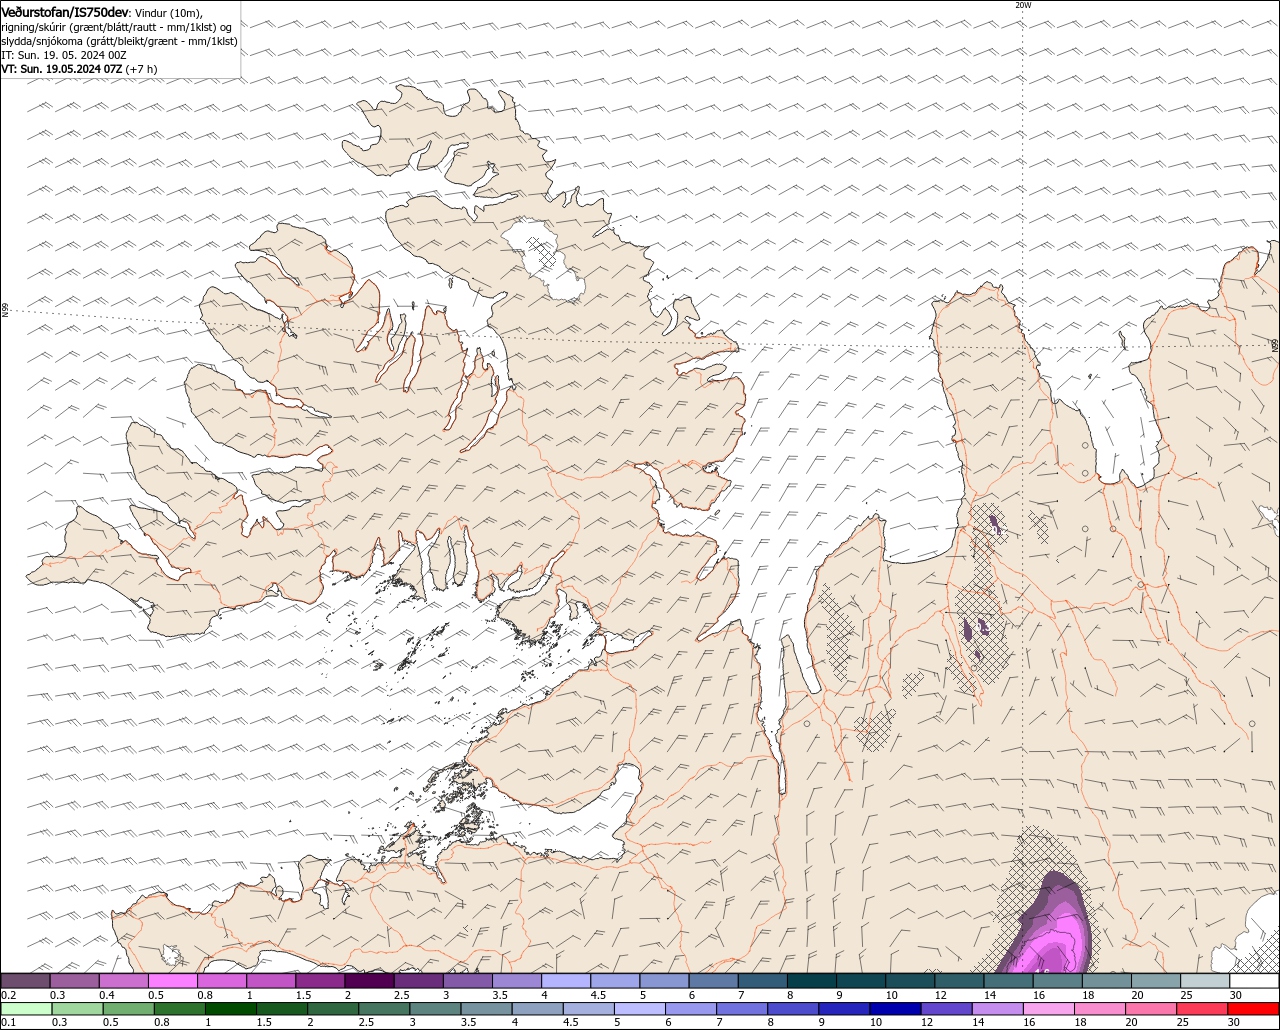Select violet lower-row swatch labeled 12
Image resolution: width=1280 pixels, height=1030 pixels.
pos(947,1009)
